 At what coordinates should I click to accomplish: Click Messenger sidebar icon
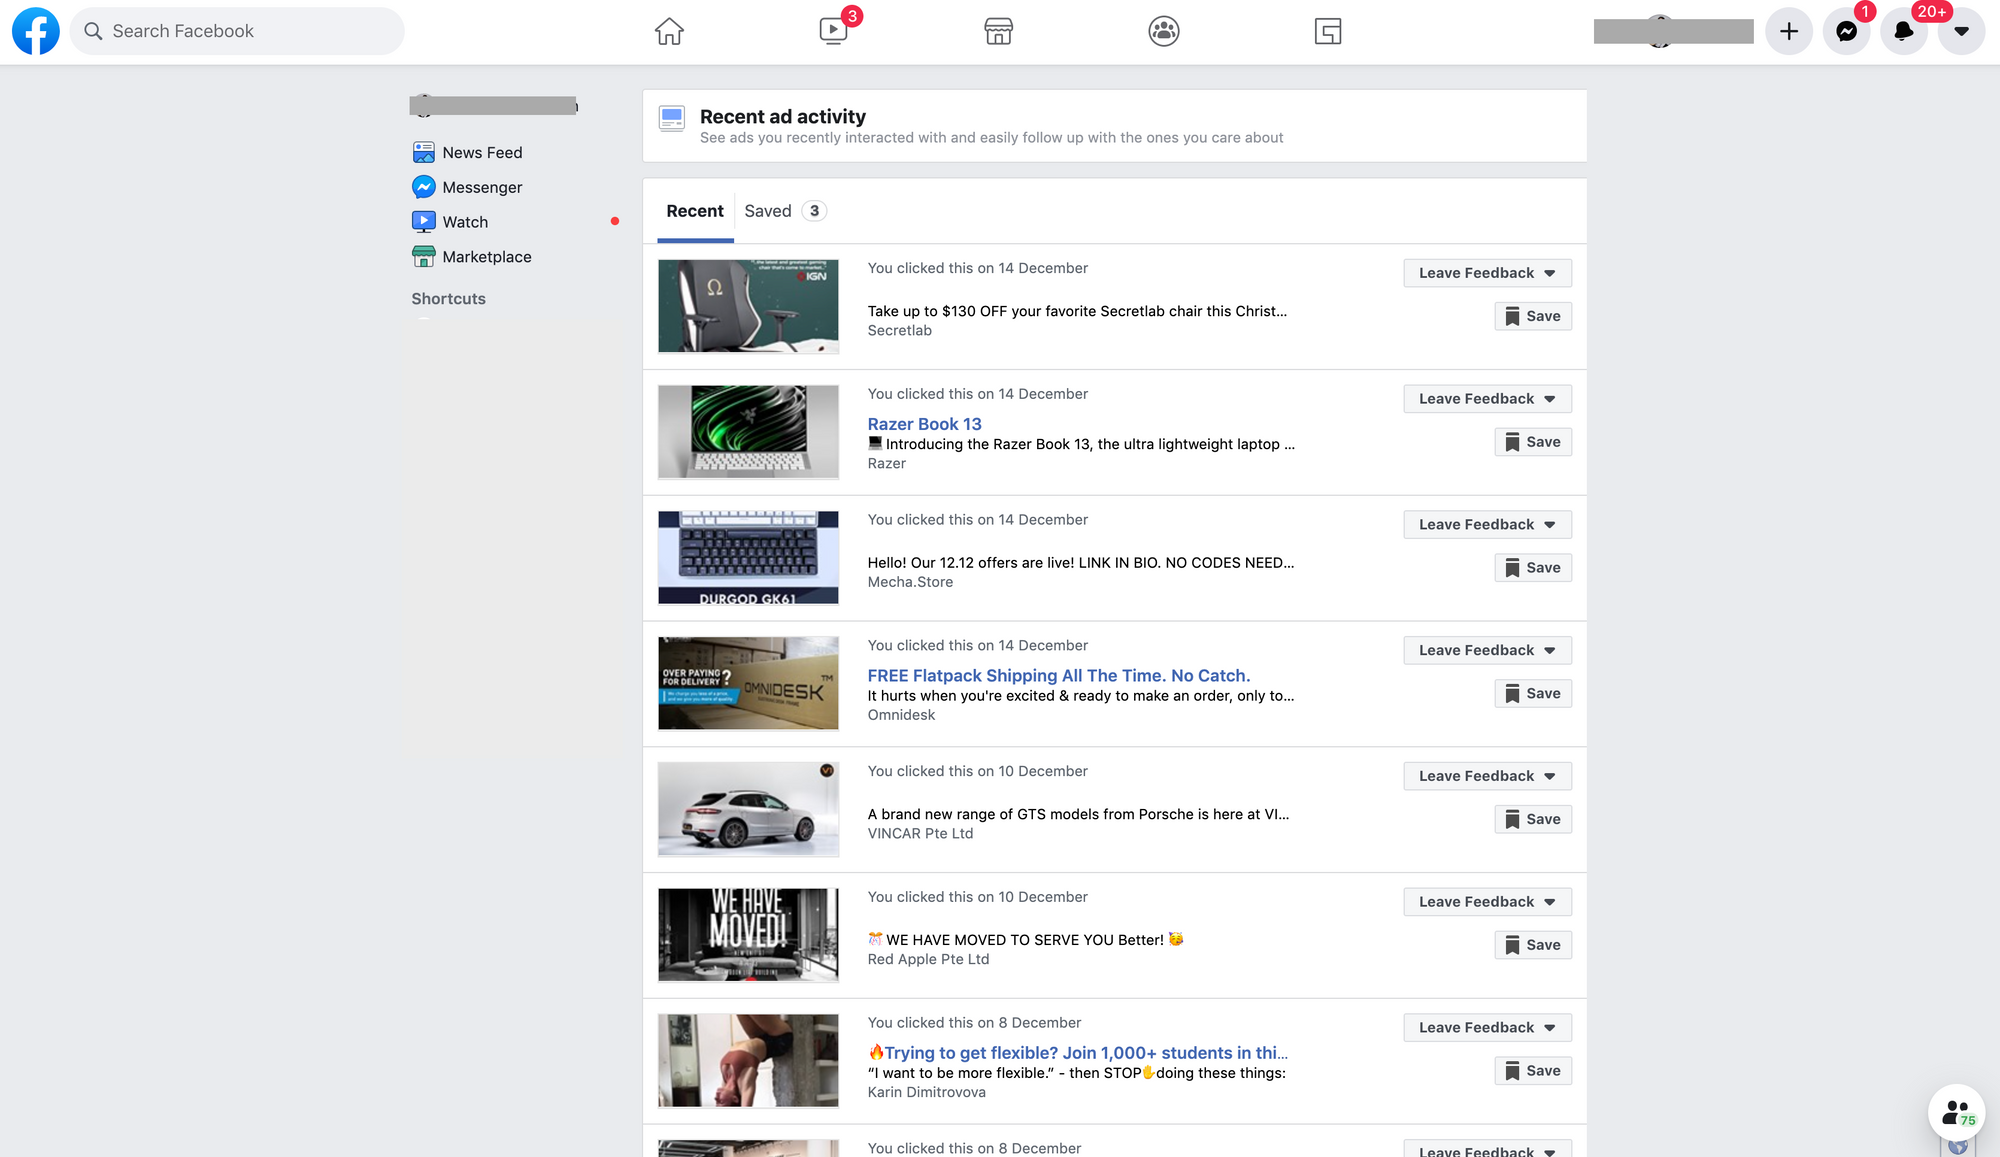424,187
